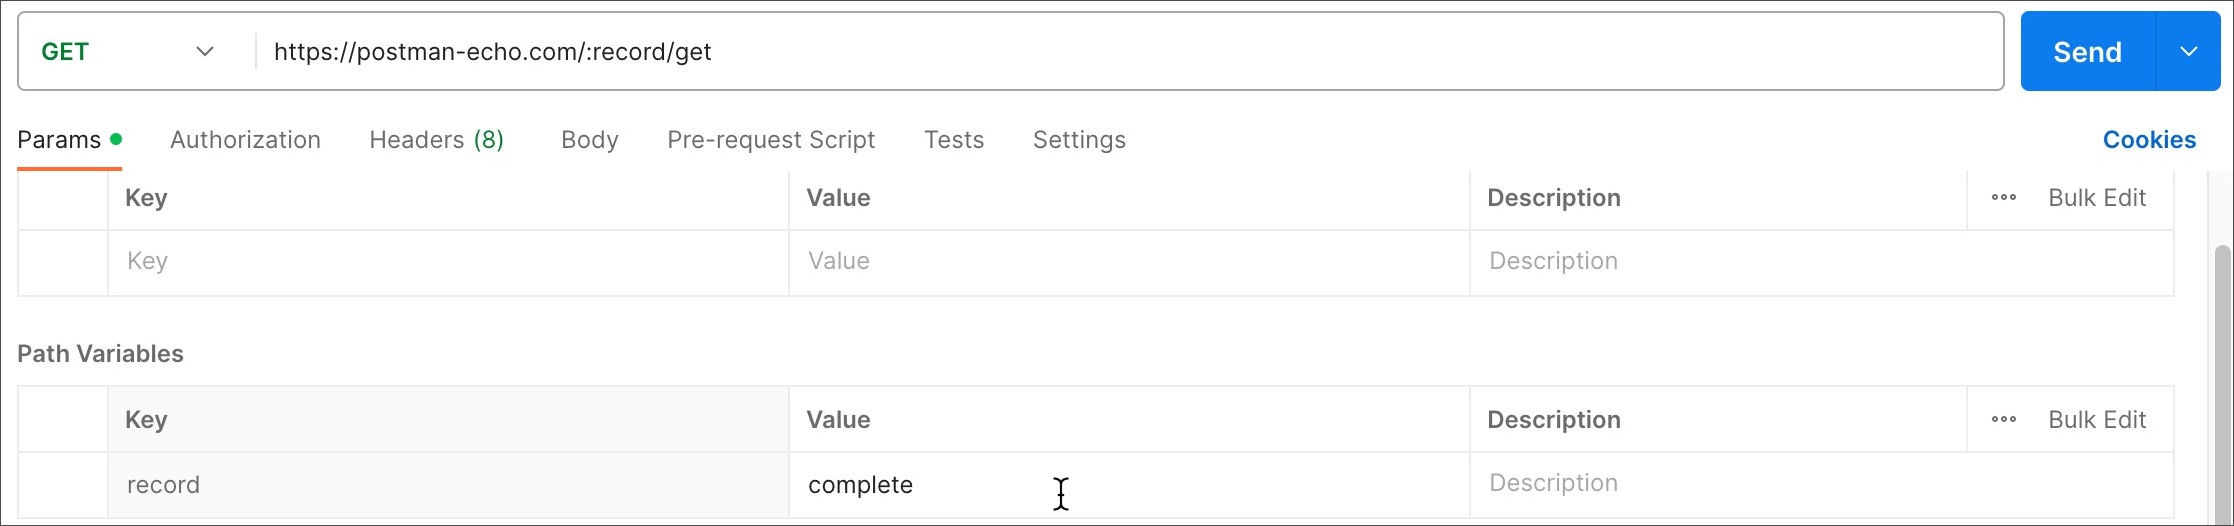Open the Headers (8) tab
The image size is (2234, 526).
pos(436,140)
